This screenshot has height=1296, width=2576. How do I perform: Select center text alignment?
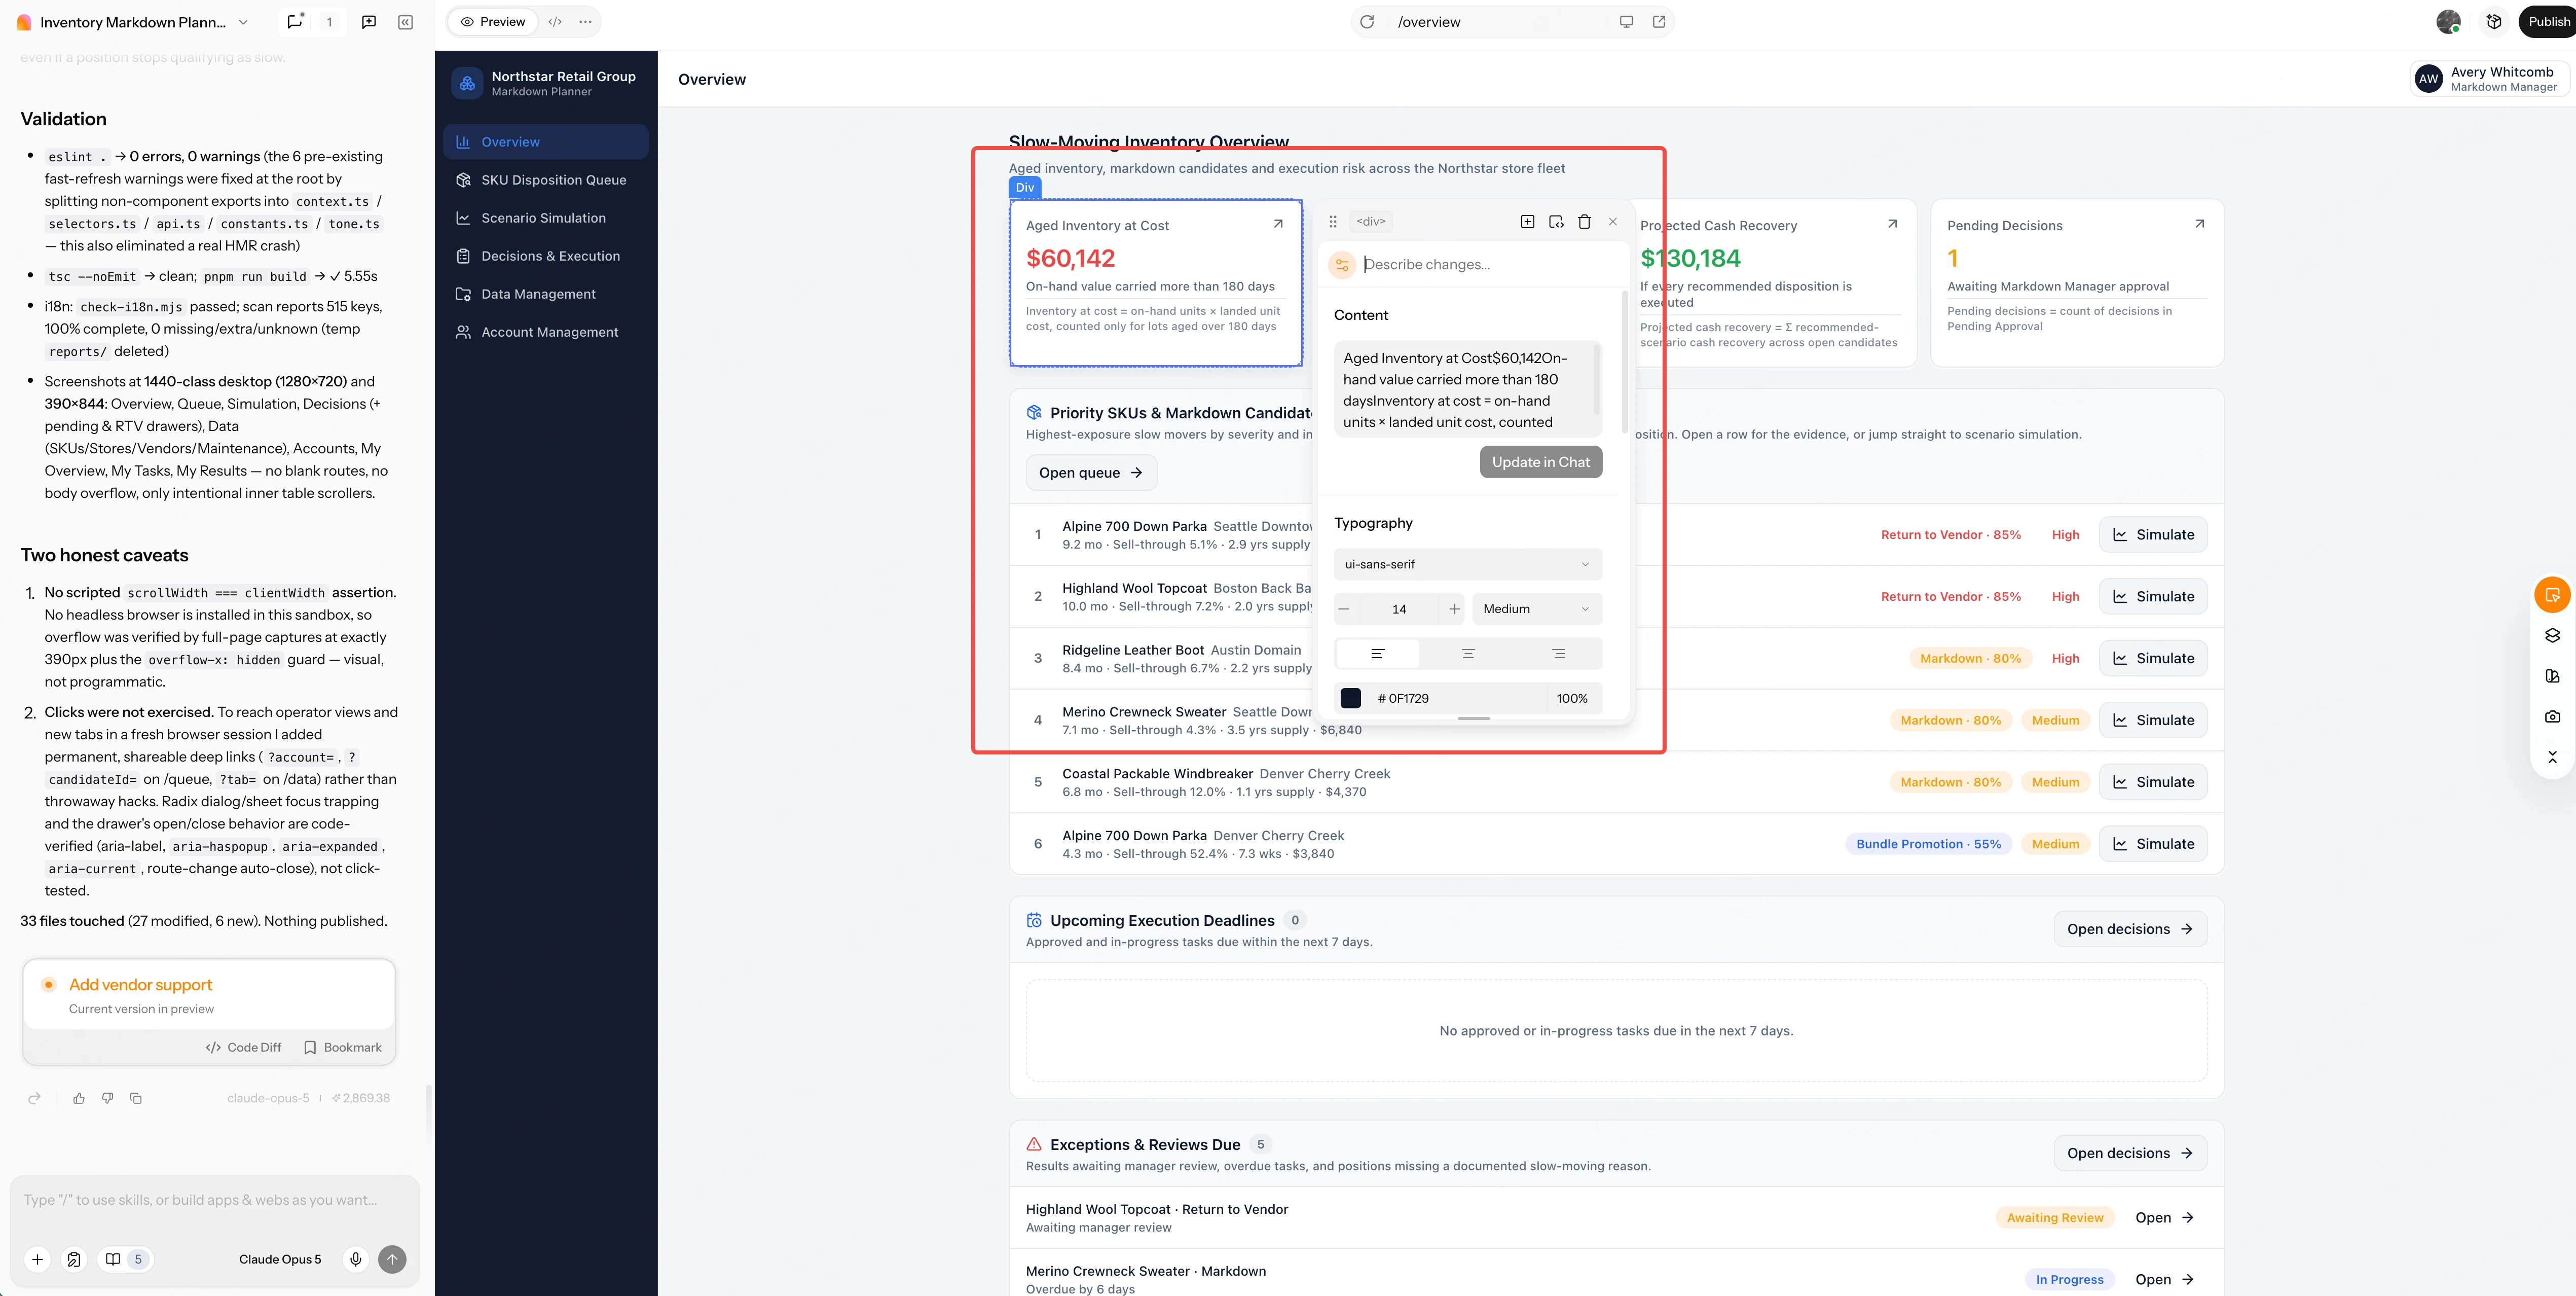coord(1468,654)
